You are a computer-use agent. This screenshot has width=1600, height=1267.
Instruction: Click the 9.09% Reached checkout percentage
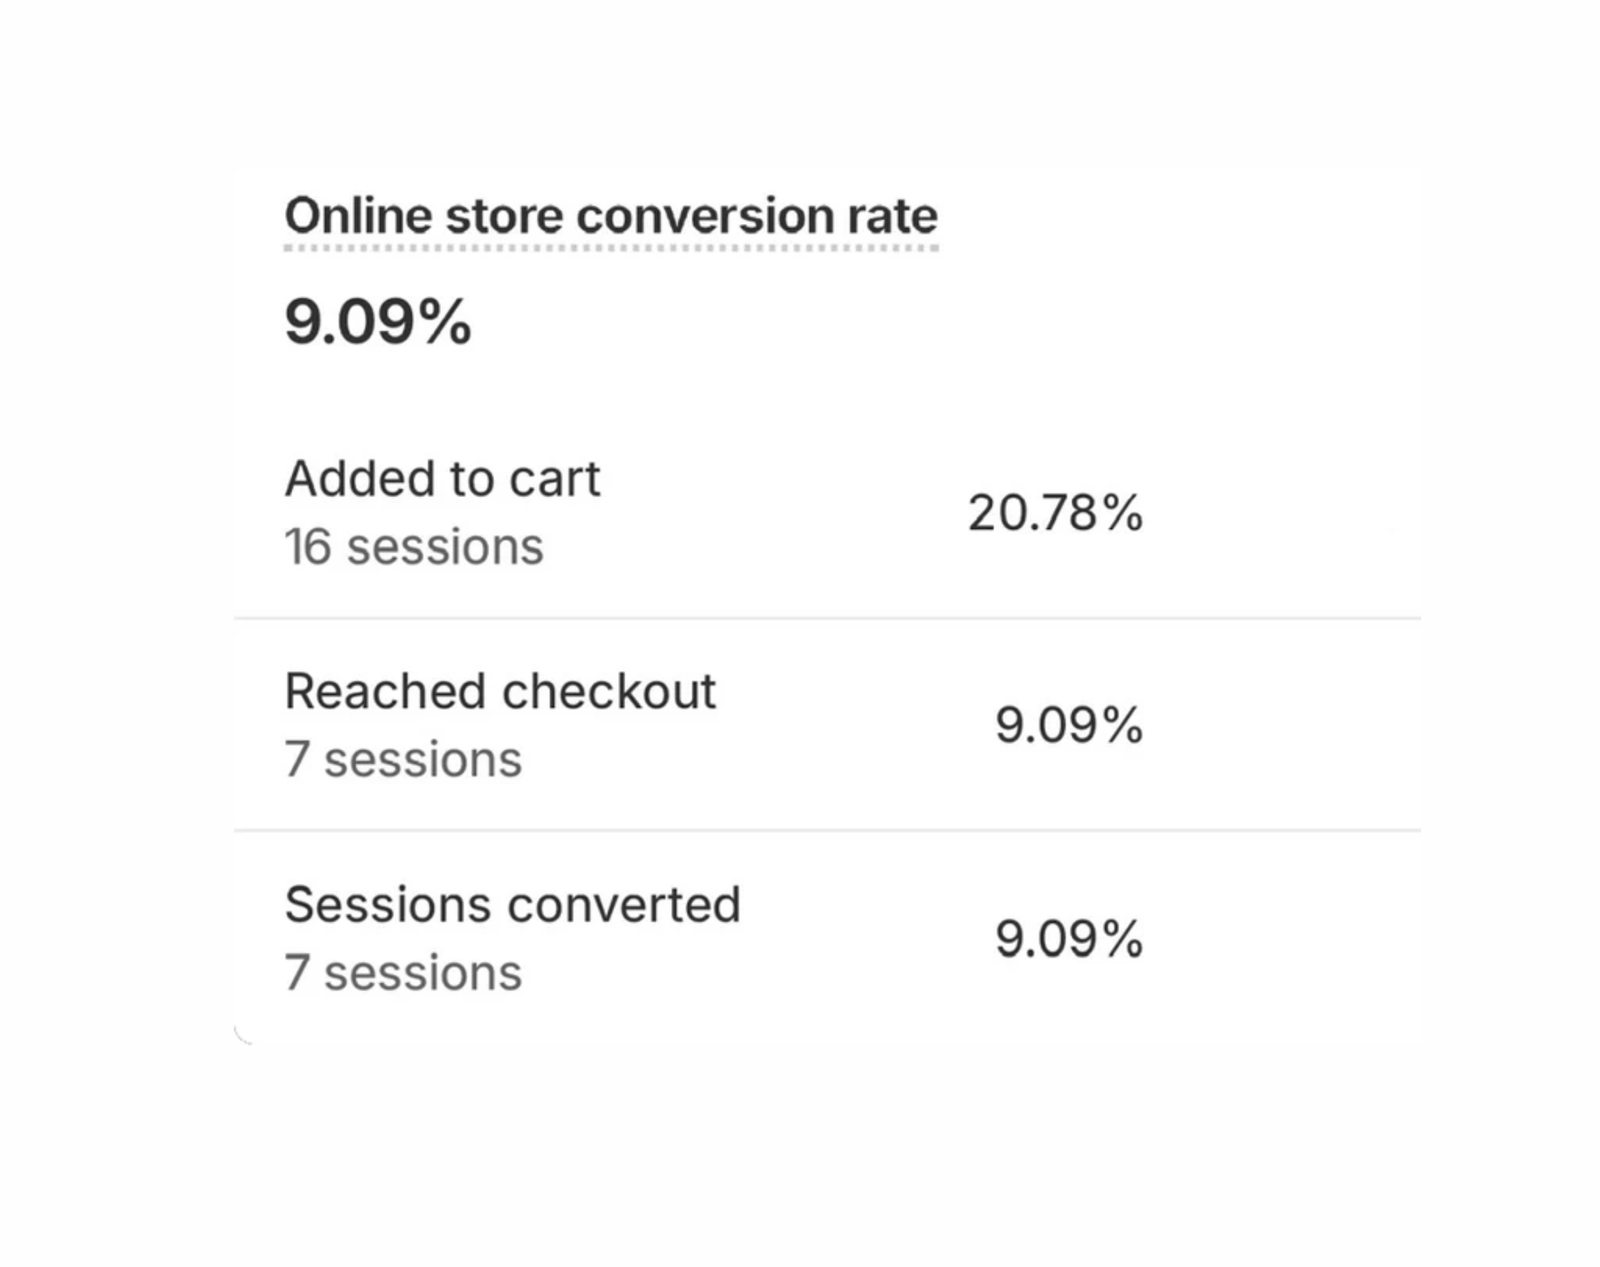tap(1068, 725)
